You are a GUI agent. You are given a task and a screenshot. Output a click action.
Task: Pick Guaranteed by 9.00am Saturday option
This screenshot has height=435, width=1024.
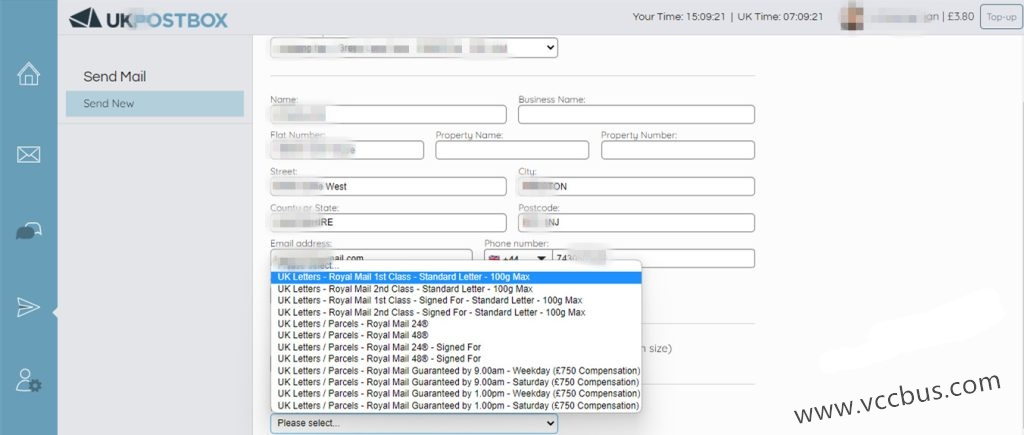point(456,382)
